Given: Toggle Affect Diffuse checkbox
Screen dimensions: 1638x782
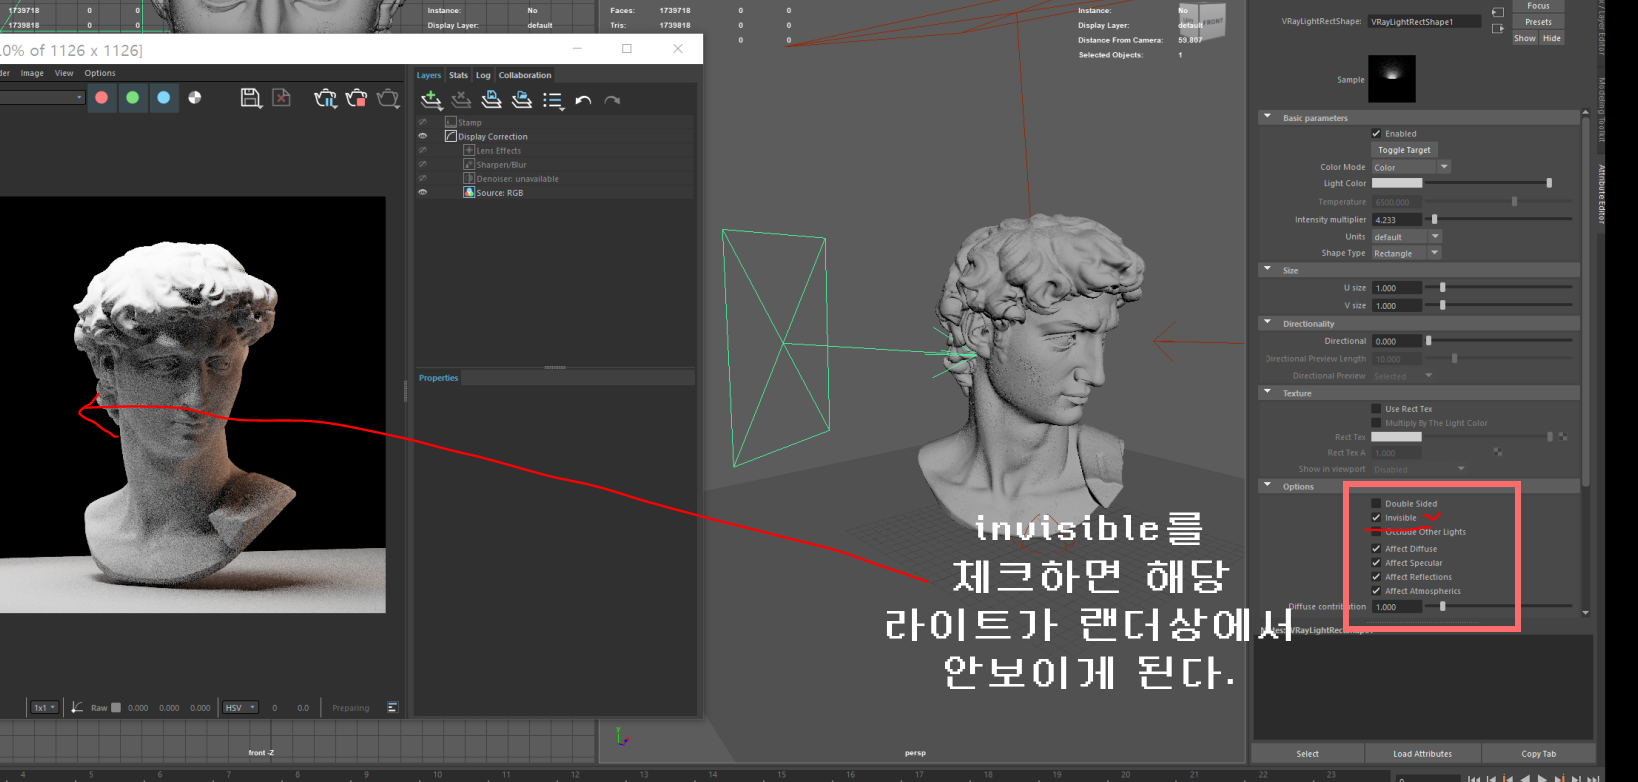Looking at the screenshot, I should pyautogui.click(x=1376, y=548).
